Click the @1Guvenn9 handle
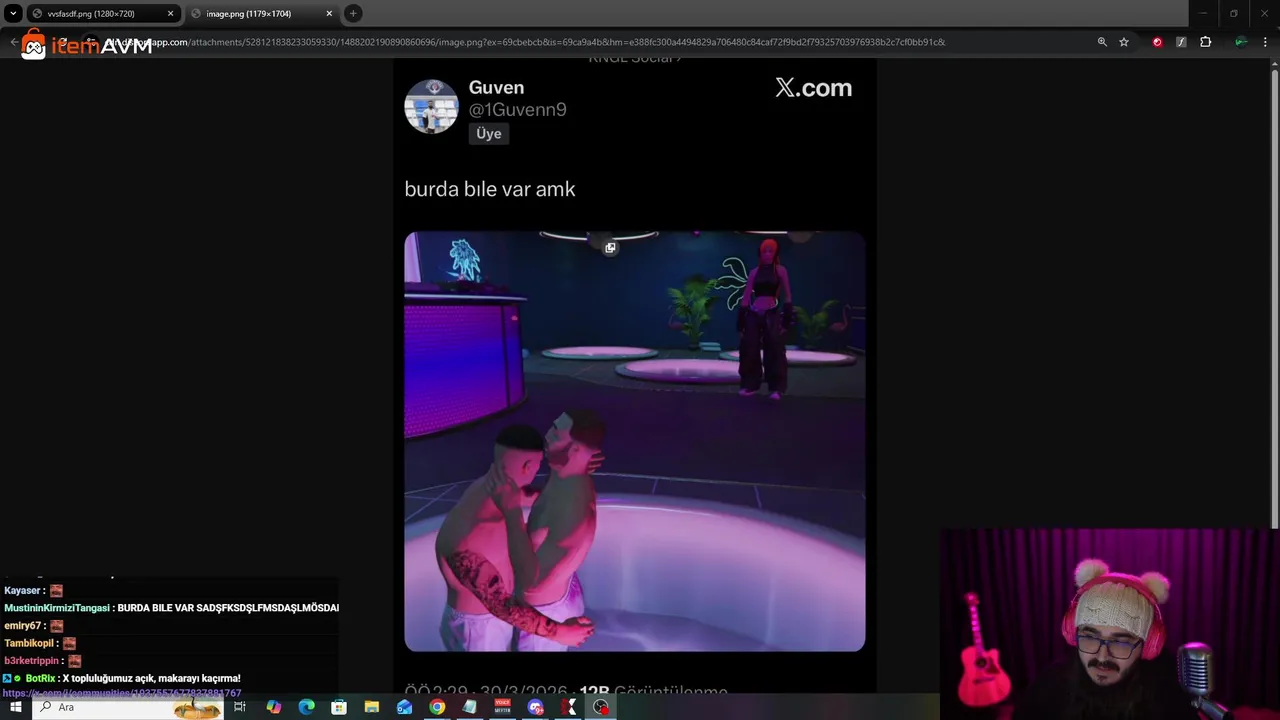Image resolution: width=1280 pixels, height=720 pixels. tap(517, 110)
